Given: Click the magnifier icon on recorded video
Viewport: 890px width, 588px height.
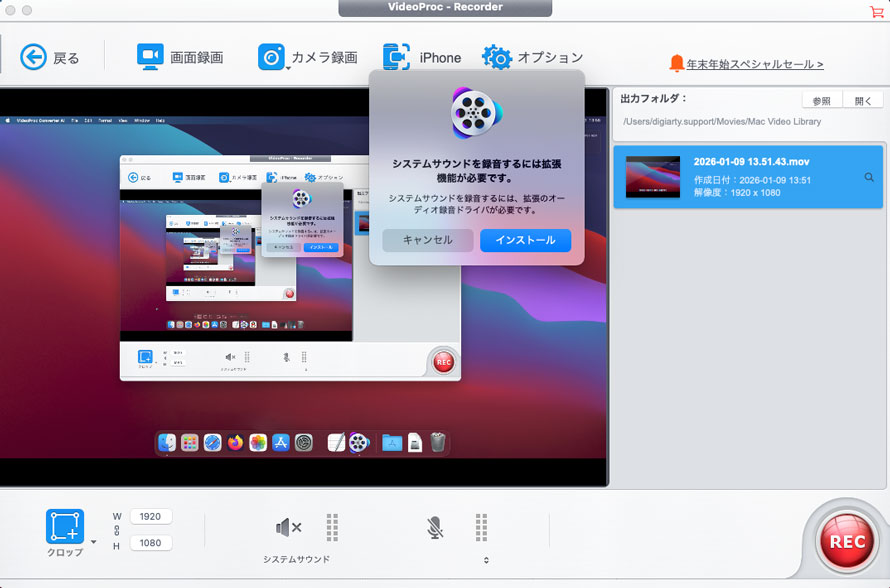Looking at the screenshot, I should (x=870, y=177).
